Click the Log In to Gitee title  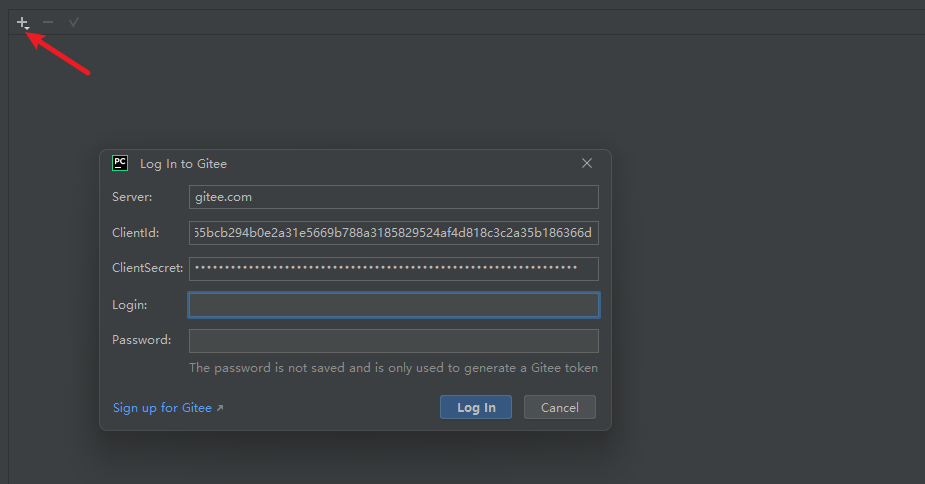(183, 164)
